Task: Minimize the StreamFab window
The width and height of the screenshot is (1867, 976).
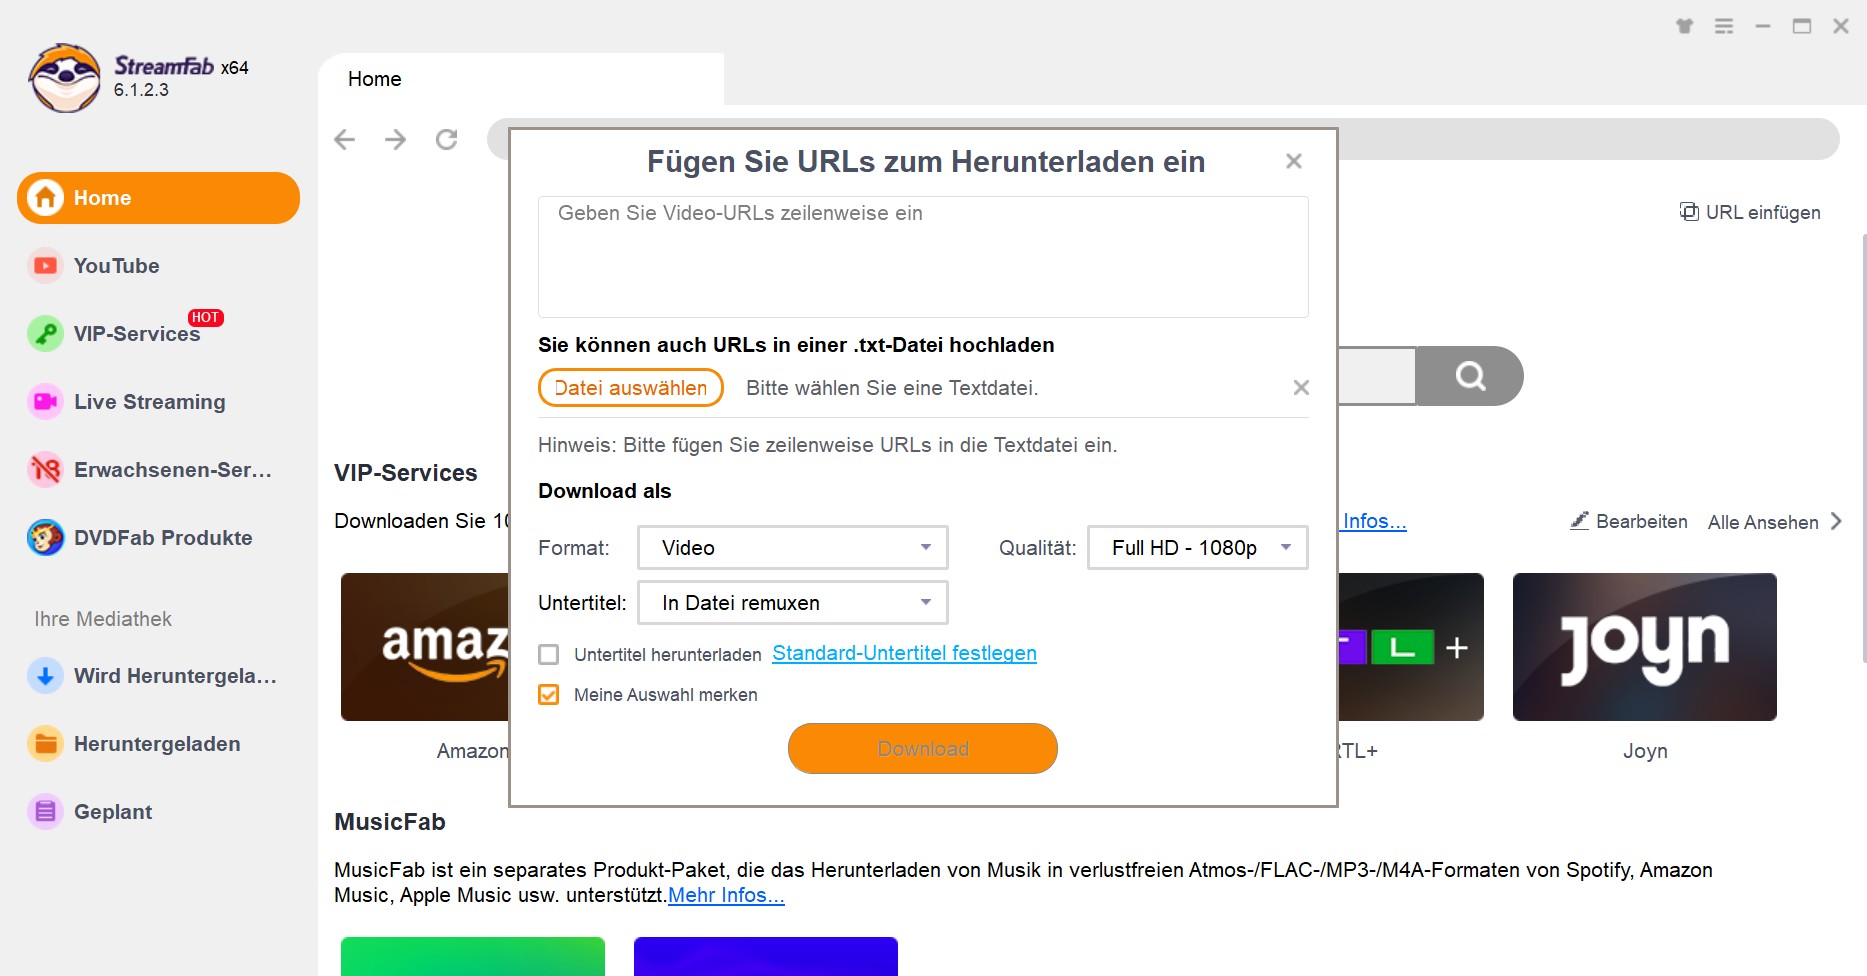Action: (1763, 26)
